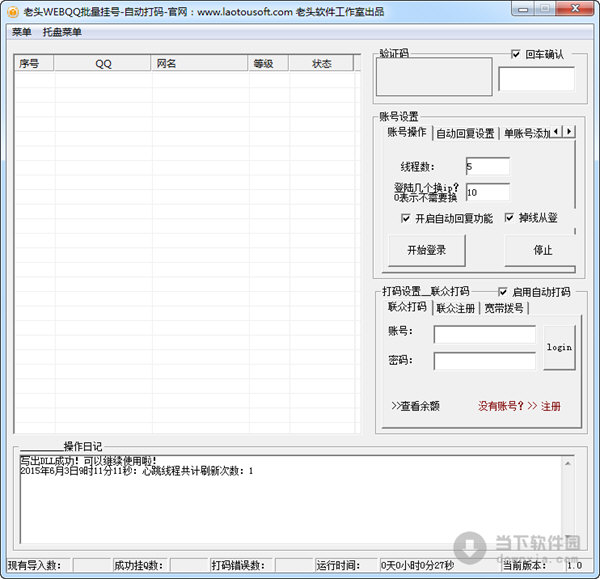The width and height of the screenshot is (600, 579).
Task: Disable the 开启自动回复功能 checkbox
Action: tap(406, 218)
